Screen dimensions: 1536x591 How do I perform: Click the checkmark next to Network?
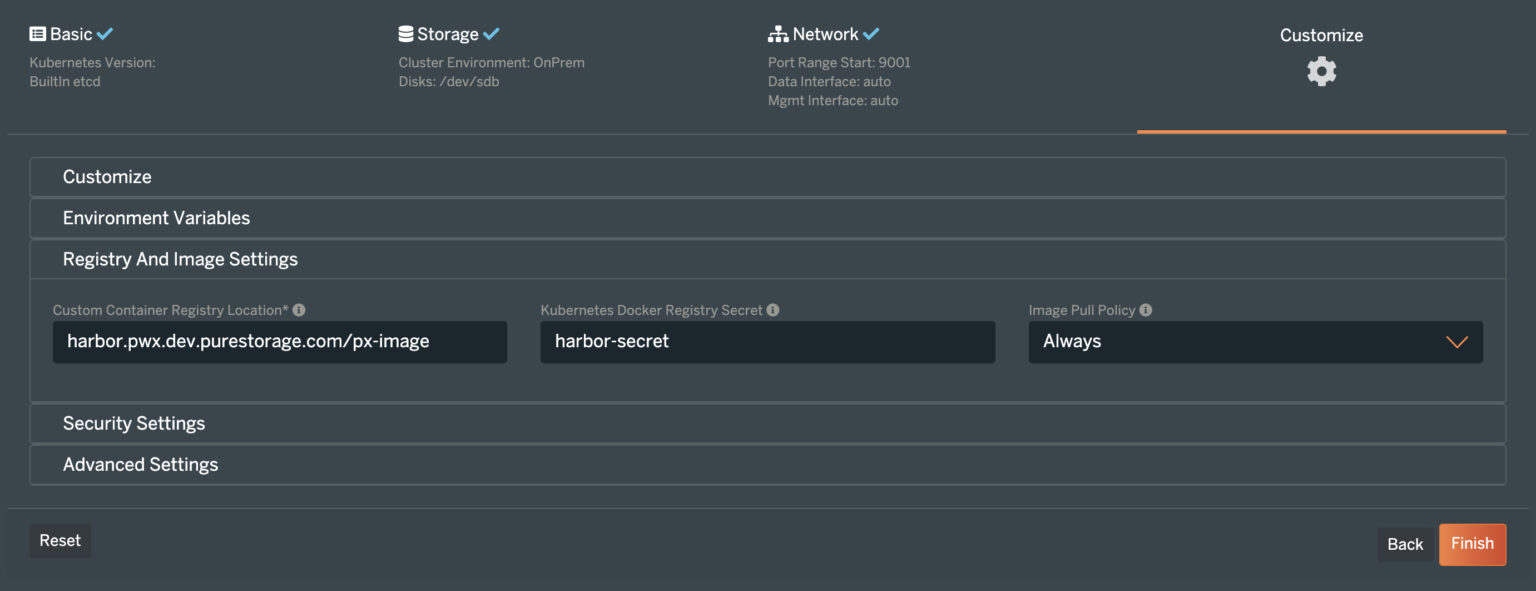(x=871, y=34)
